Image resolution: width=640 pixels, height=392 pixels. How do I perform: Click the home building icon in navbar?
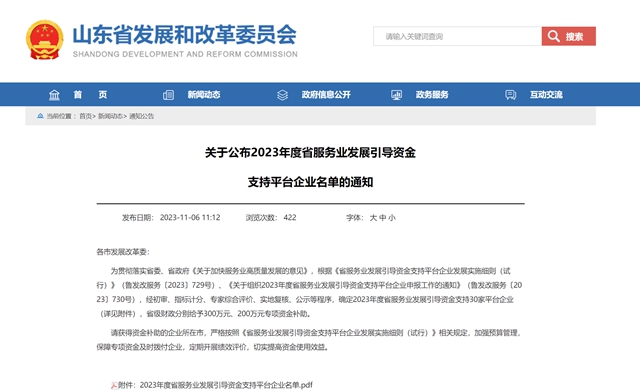pos(54,95)
